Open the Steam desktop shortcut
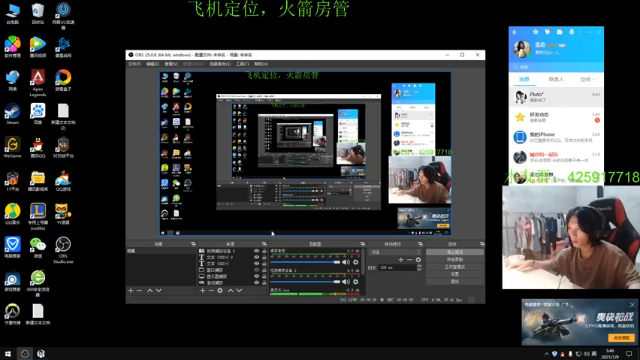 click(x=12, y=114)
